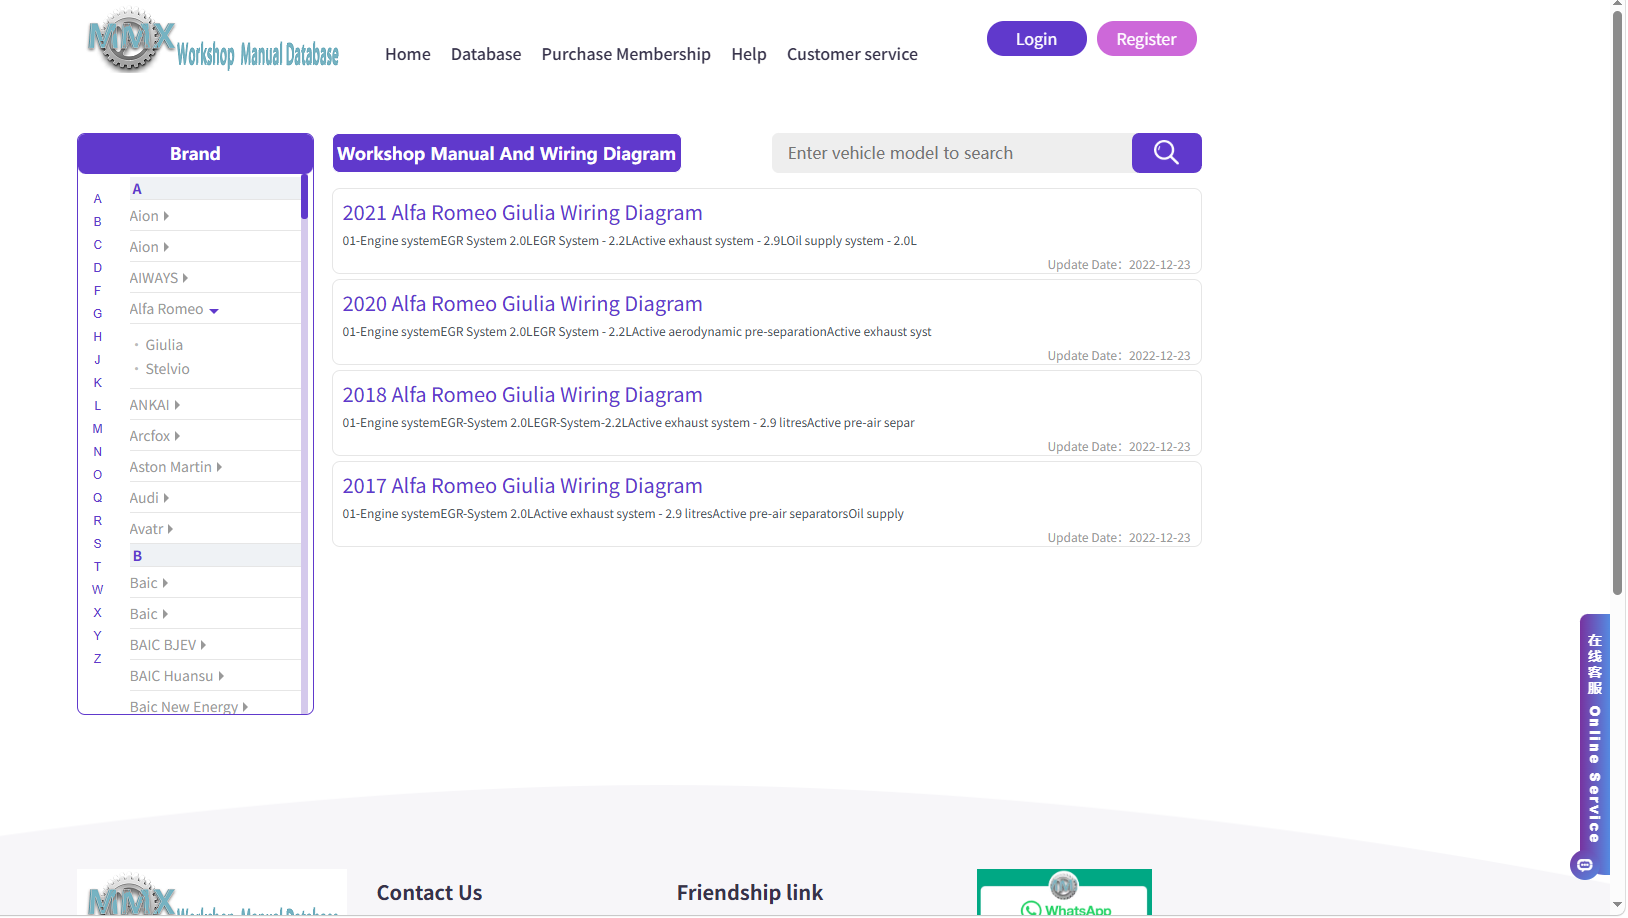Click the Register button

(x=1147, y=39)
